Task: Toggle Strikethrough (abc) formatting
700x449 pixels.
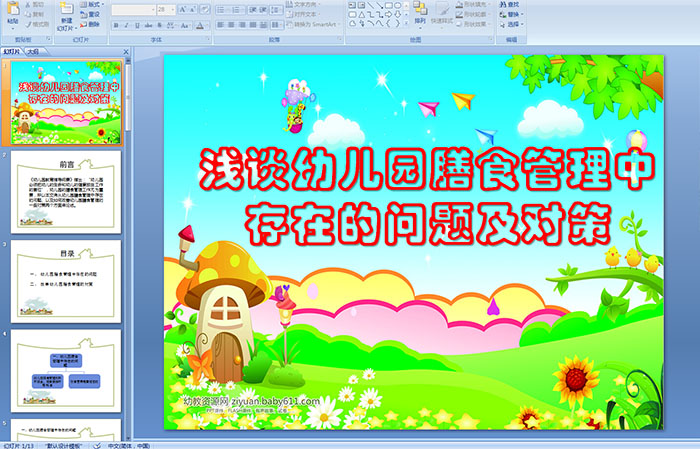Action: [148, 25]
